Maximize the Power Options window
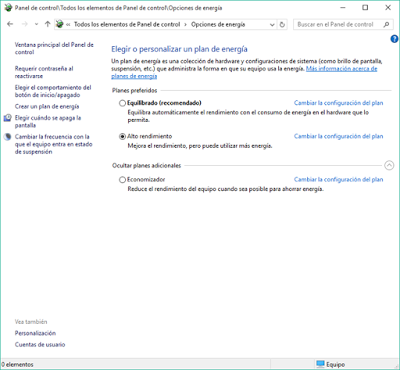Viewport: 400px width, 370px height. [365, 8]
